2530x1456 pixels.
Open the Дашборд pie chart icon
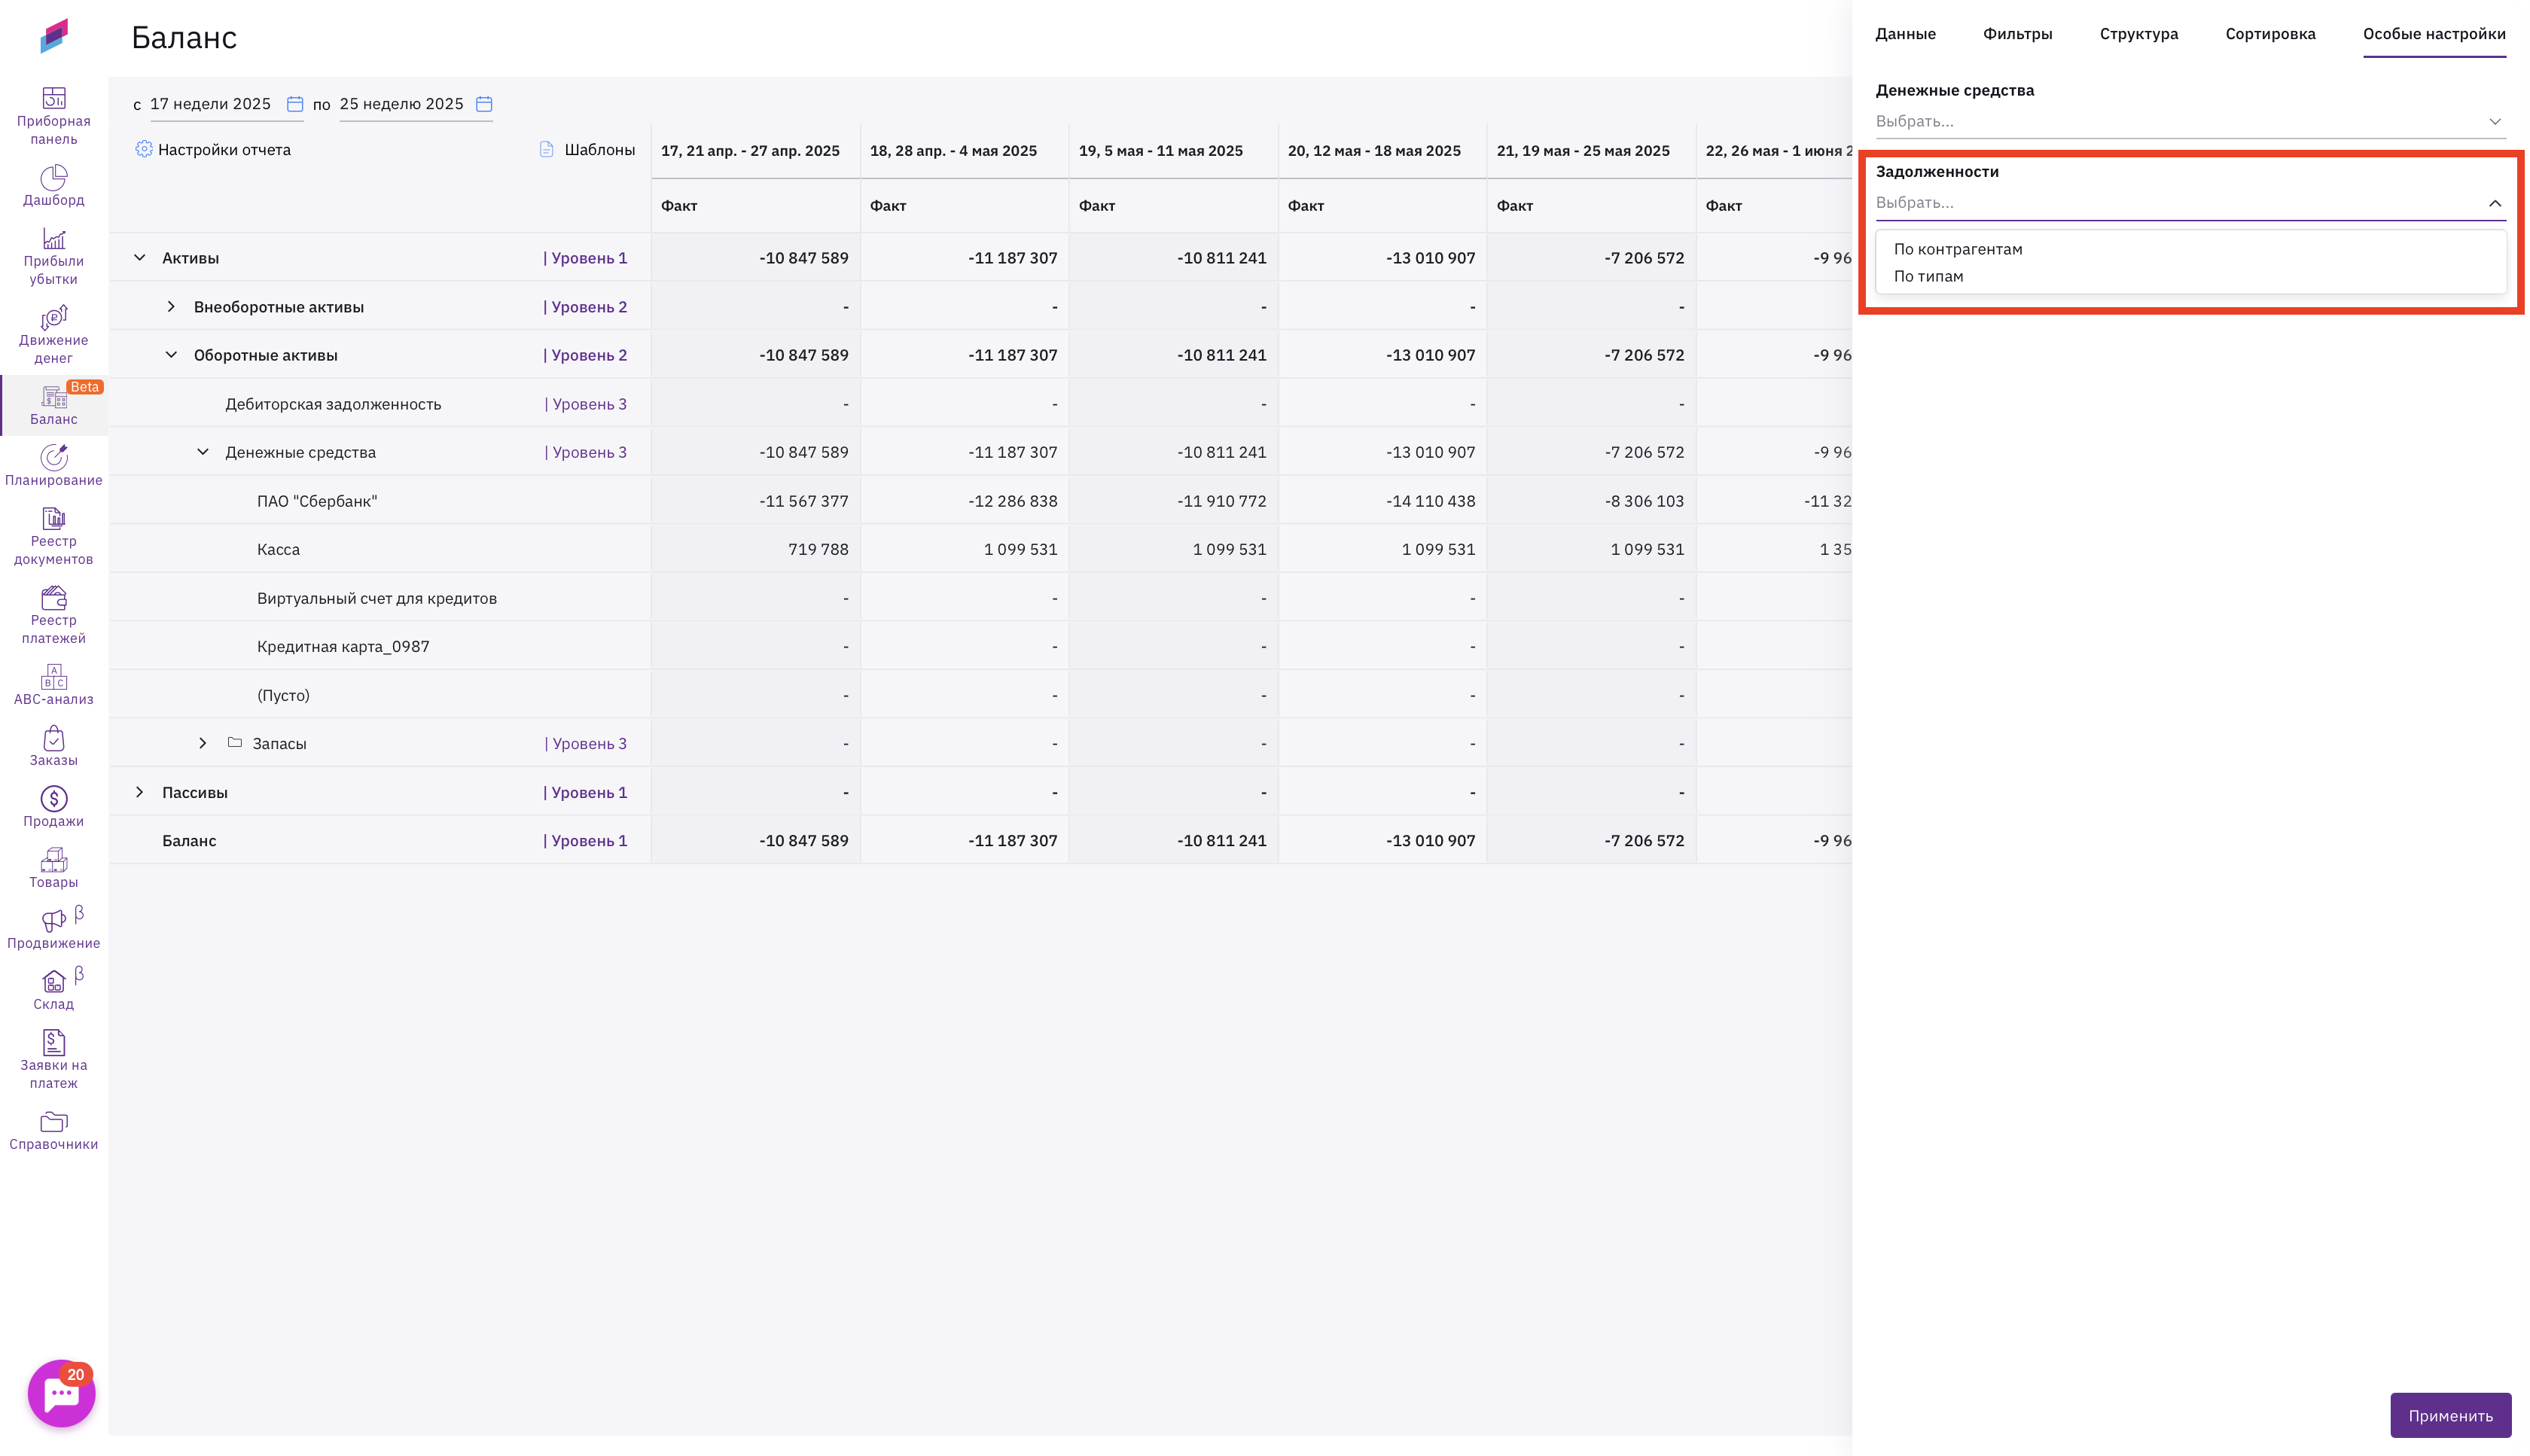point(54,177)
